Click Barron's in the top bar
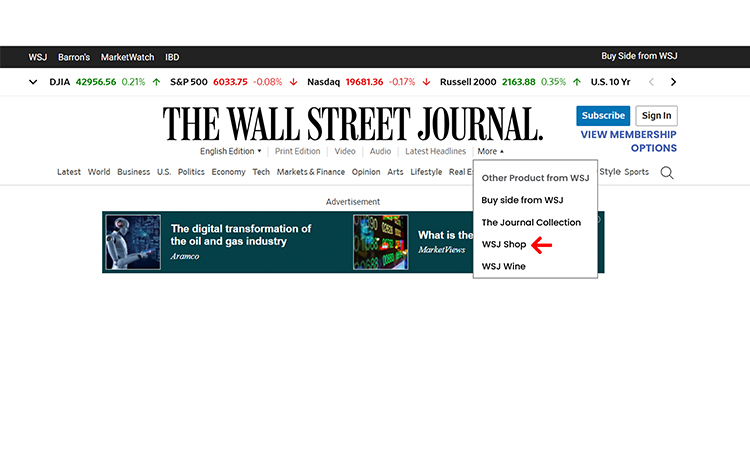Viewport: 750px width, 450px height. point(74,57)
